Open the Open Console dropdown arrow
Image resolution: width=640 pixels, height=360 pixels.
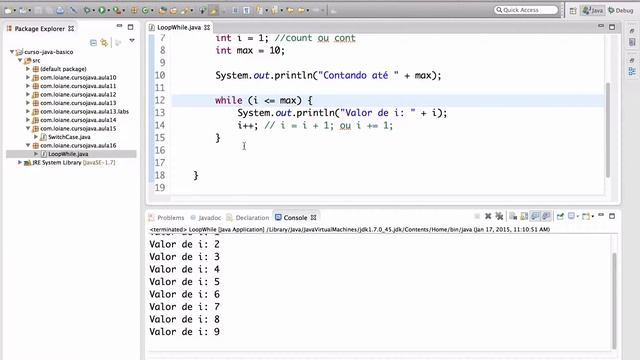tap(593, 216)
